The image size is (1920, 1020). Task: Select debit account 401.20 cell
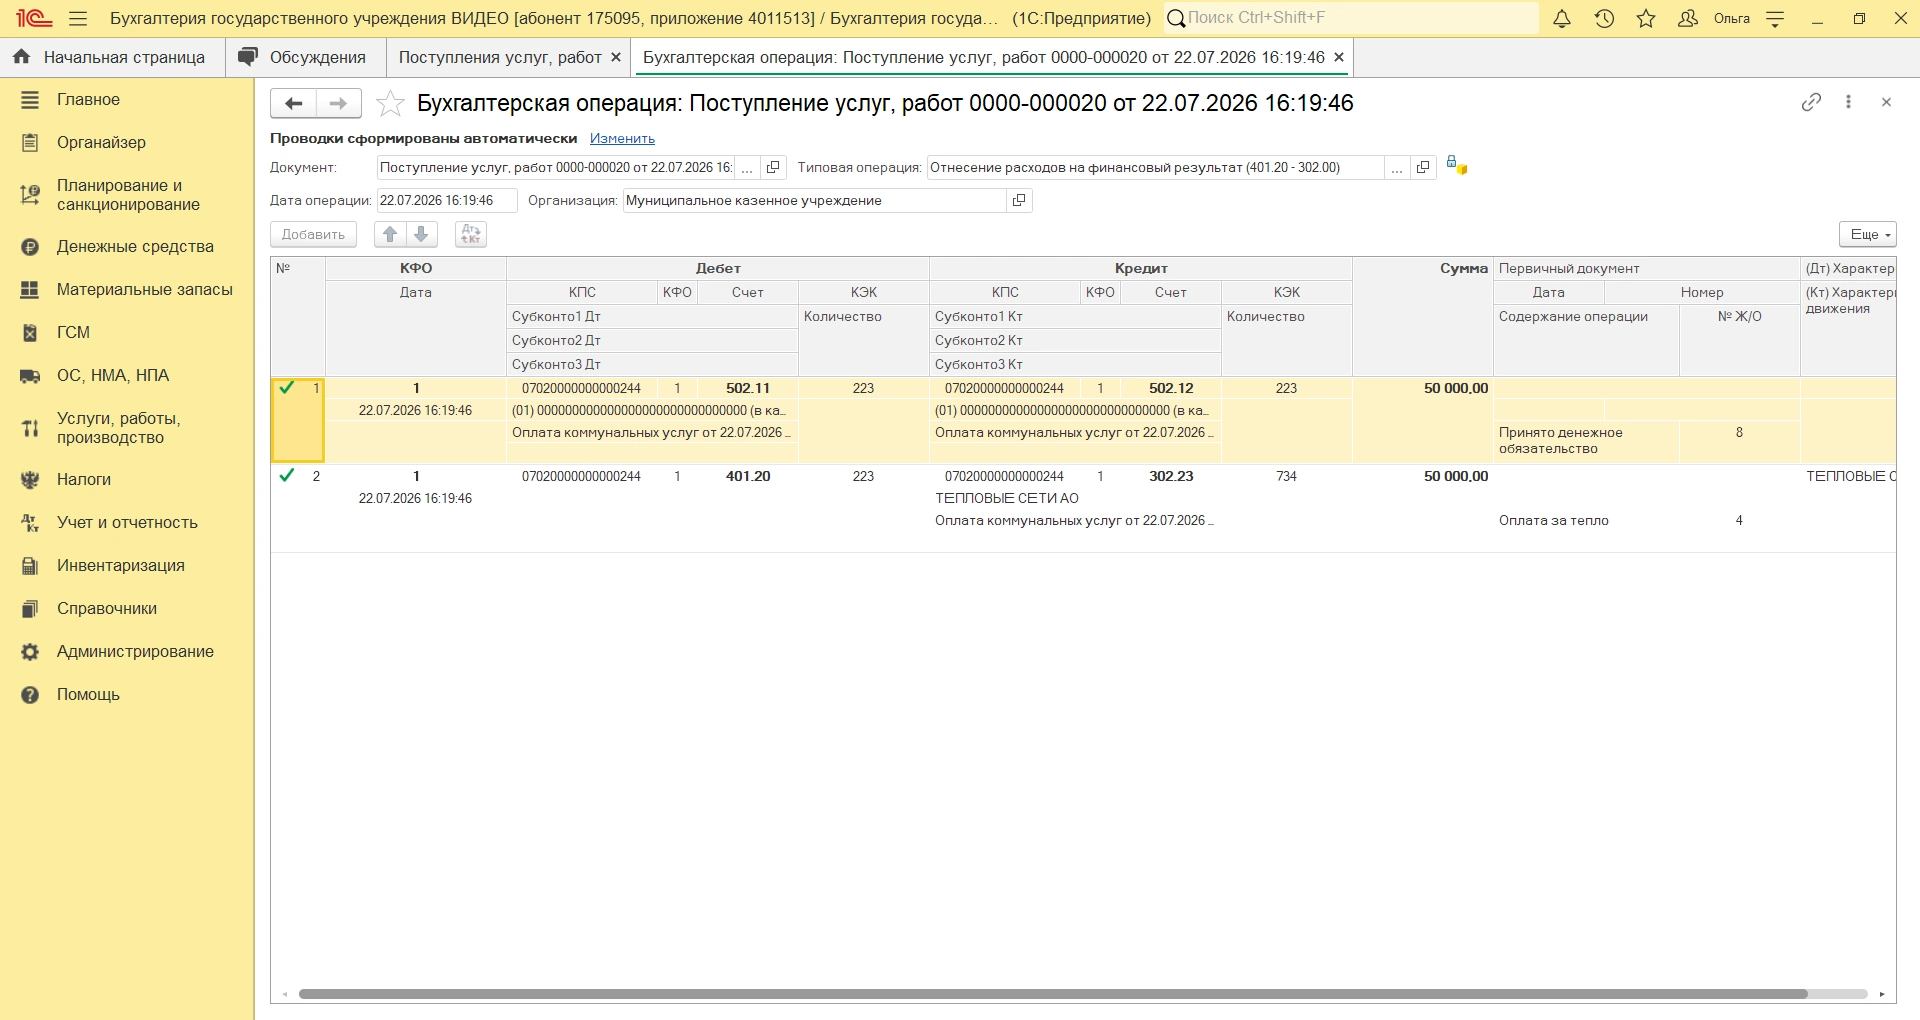748,476
